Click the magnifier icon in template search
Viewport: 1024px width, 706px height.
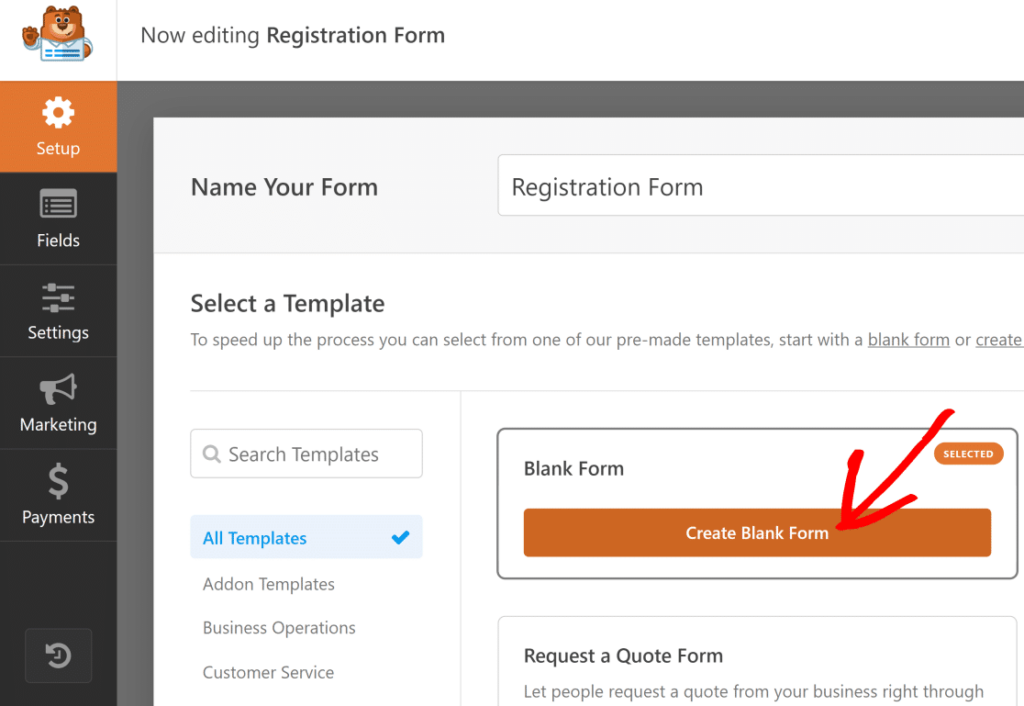click(212, 455)
